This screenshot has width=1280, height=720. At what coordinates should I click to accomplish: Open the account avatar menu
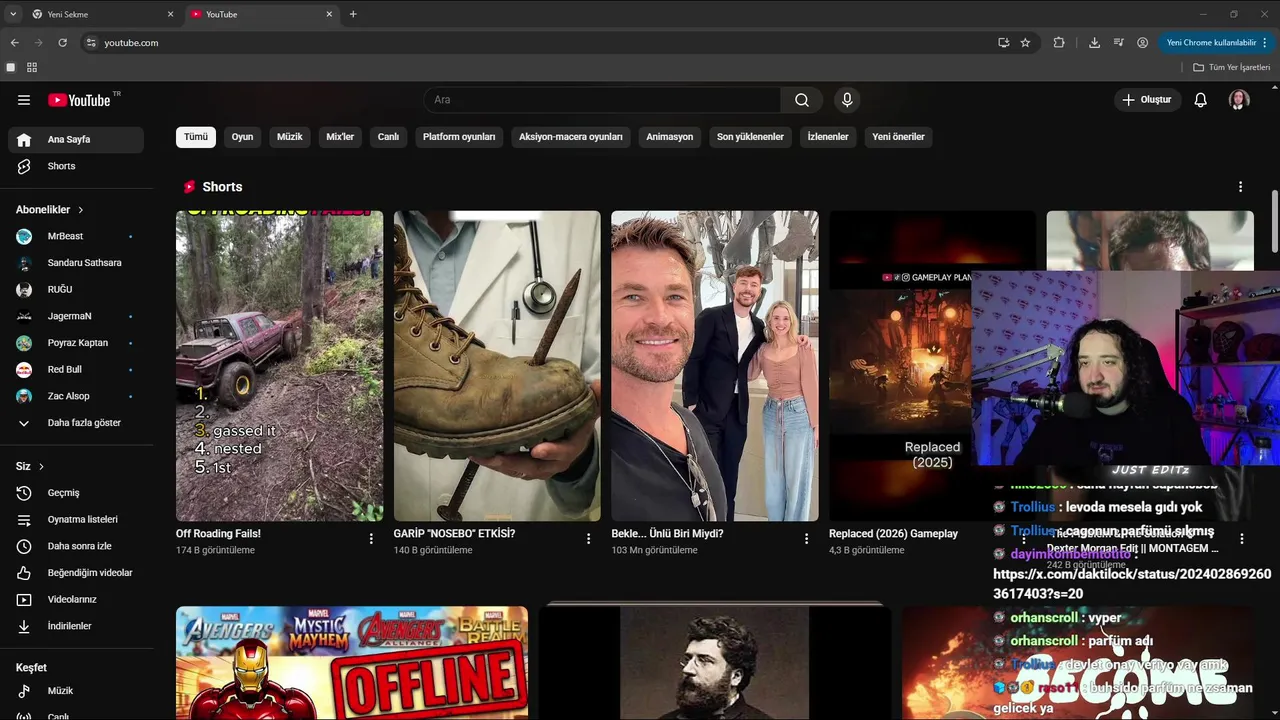coord(1239,100)
